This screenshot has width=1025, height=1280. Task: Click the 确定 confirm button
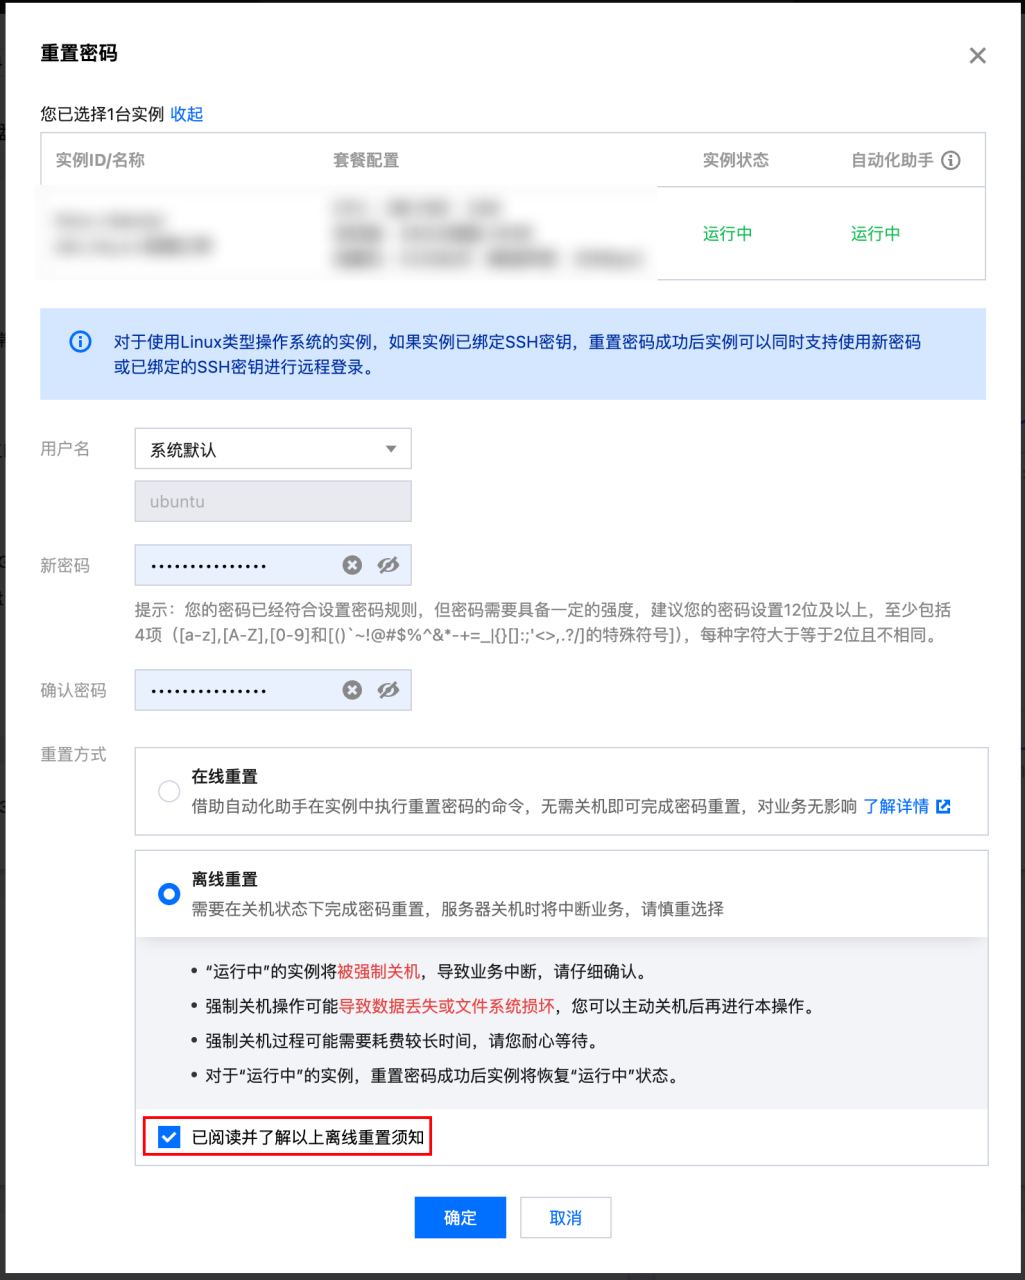[460, 1217]
